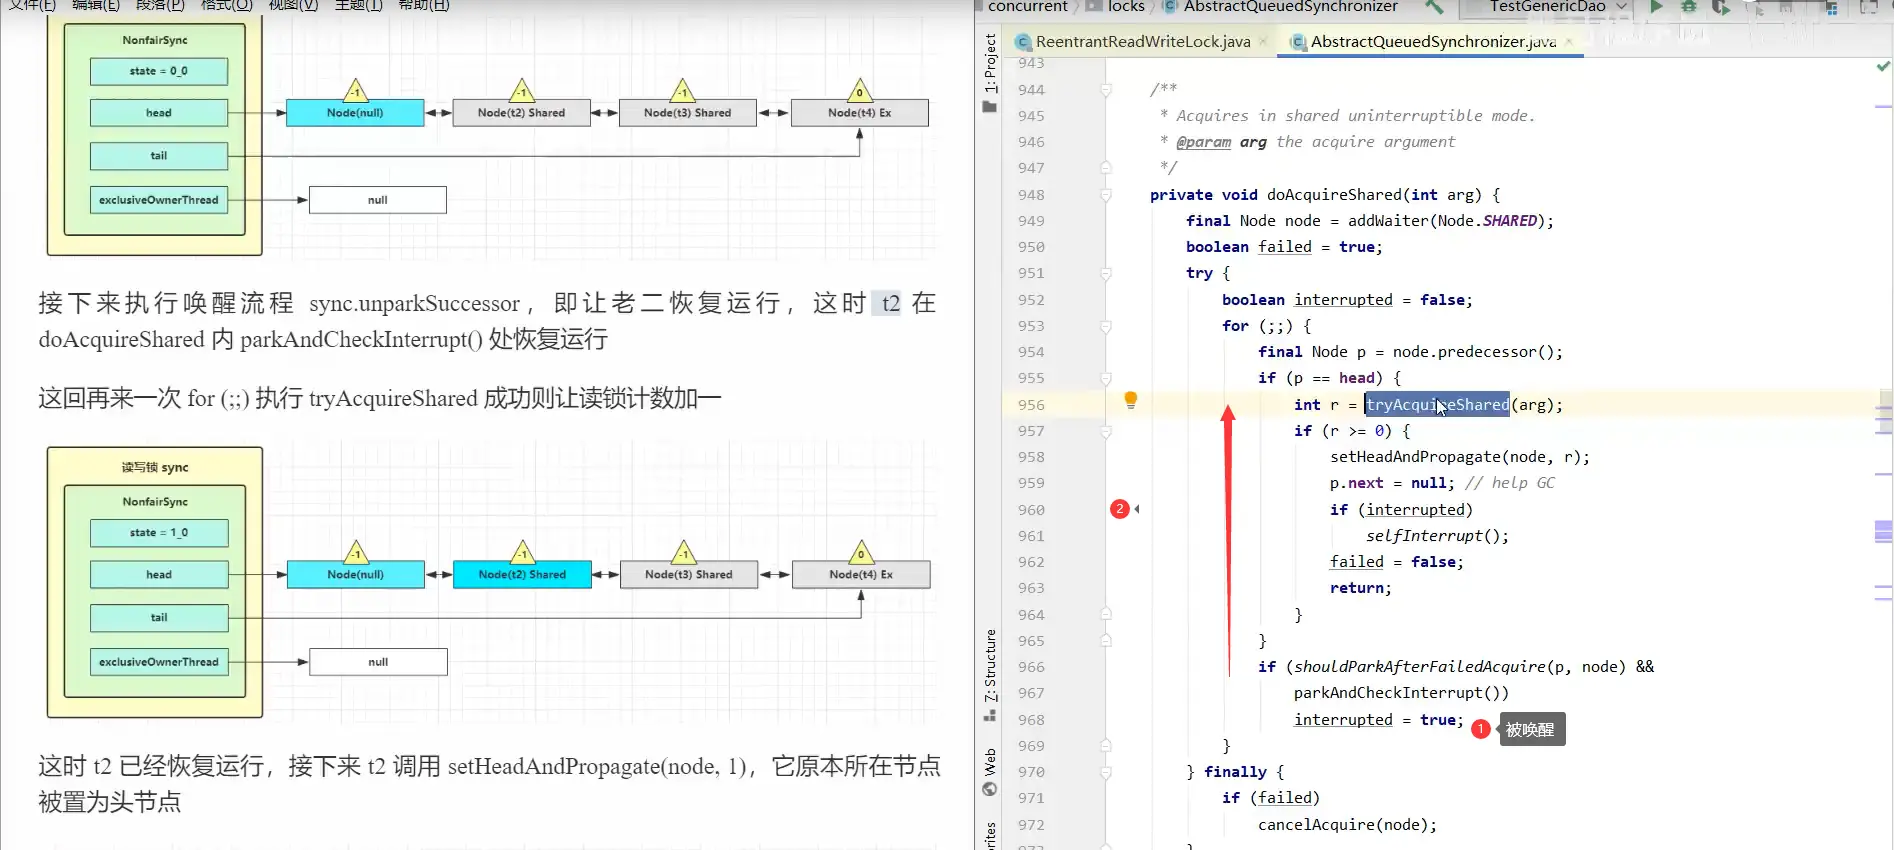The width and height of the screenshot is (1894, 850).
Task: Open the 段落(P) menu in Typora
Action: (160, 5)
